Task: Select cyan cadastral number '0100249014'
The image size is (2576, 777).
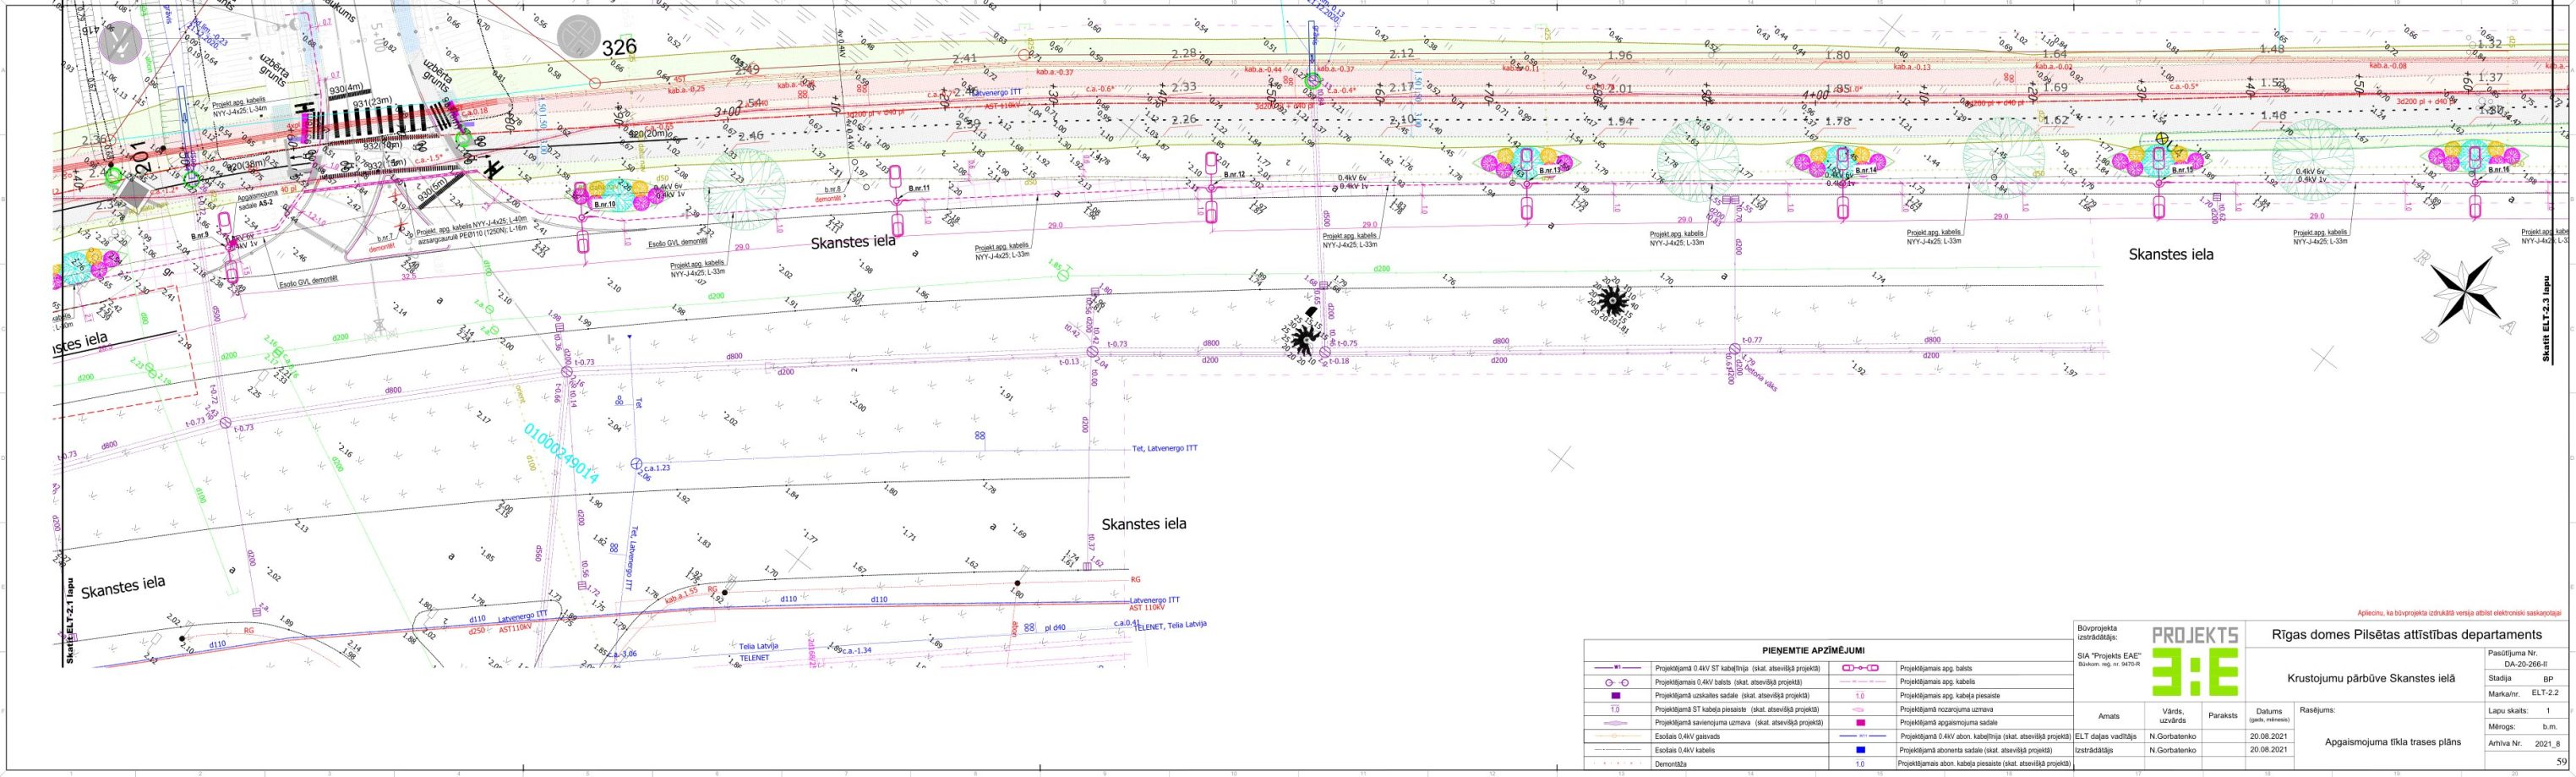Action: (560, 453)
